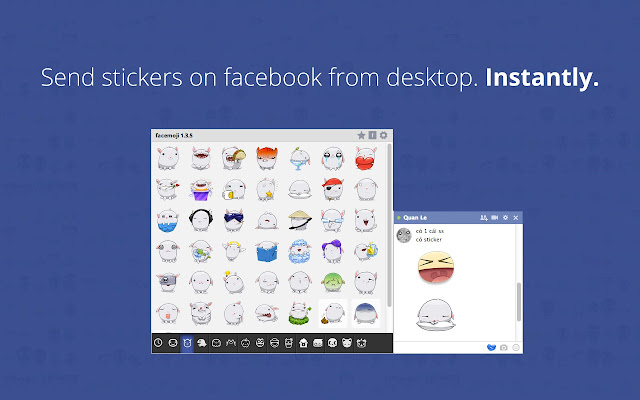640x400 pixels.
Task: Select the red pirate hat sticker
Action: [333, 189]
